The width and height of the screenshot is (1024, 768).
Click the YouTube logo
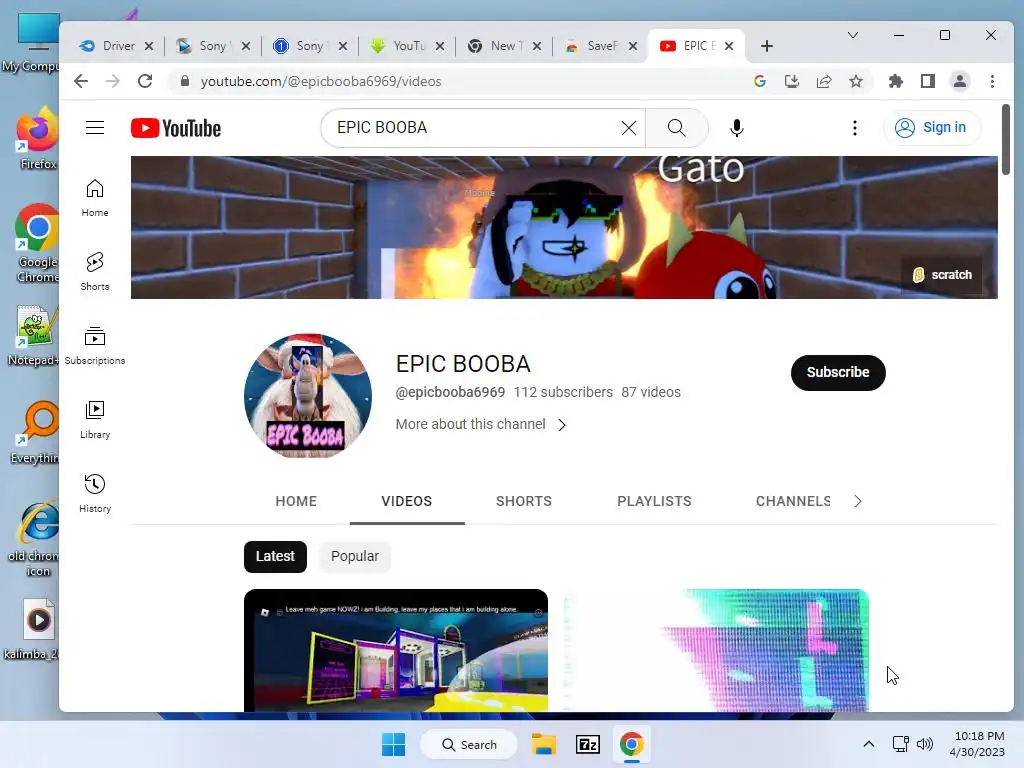pyautogui.click(x=176, y=128)
